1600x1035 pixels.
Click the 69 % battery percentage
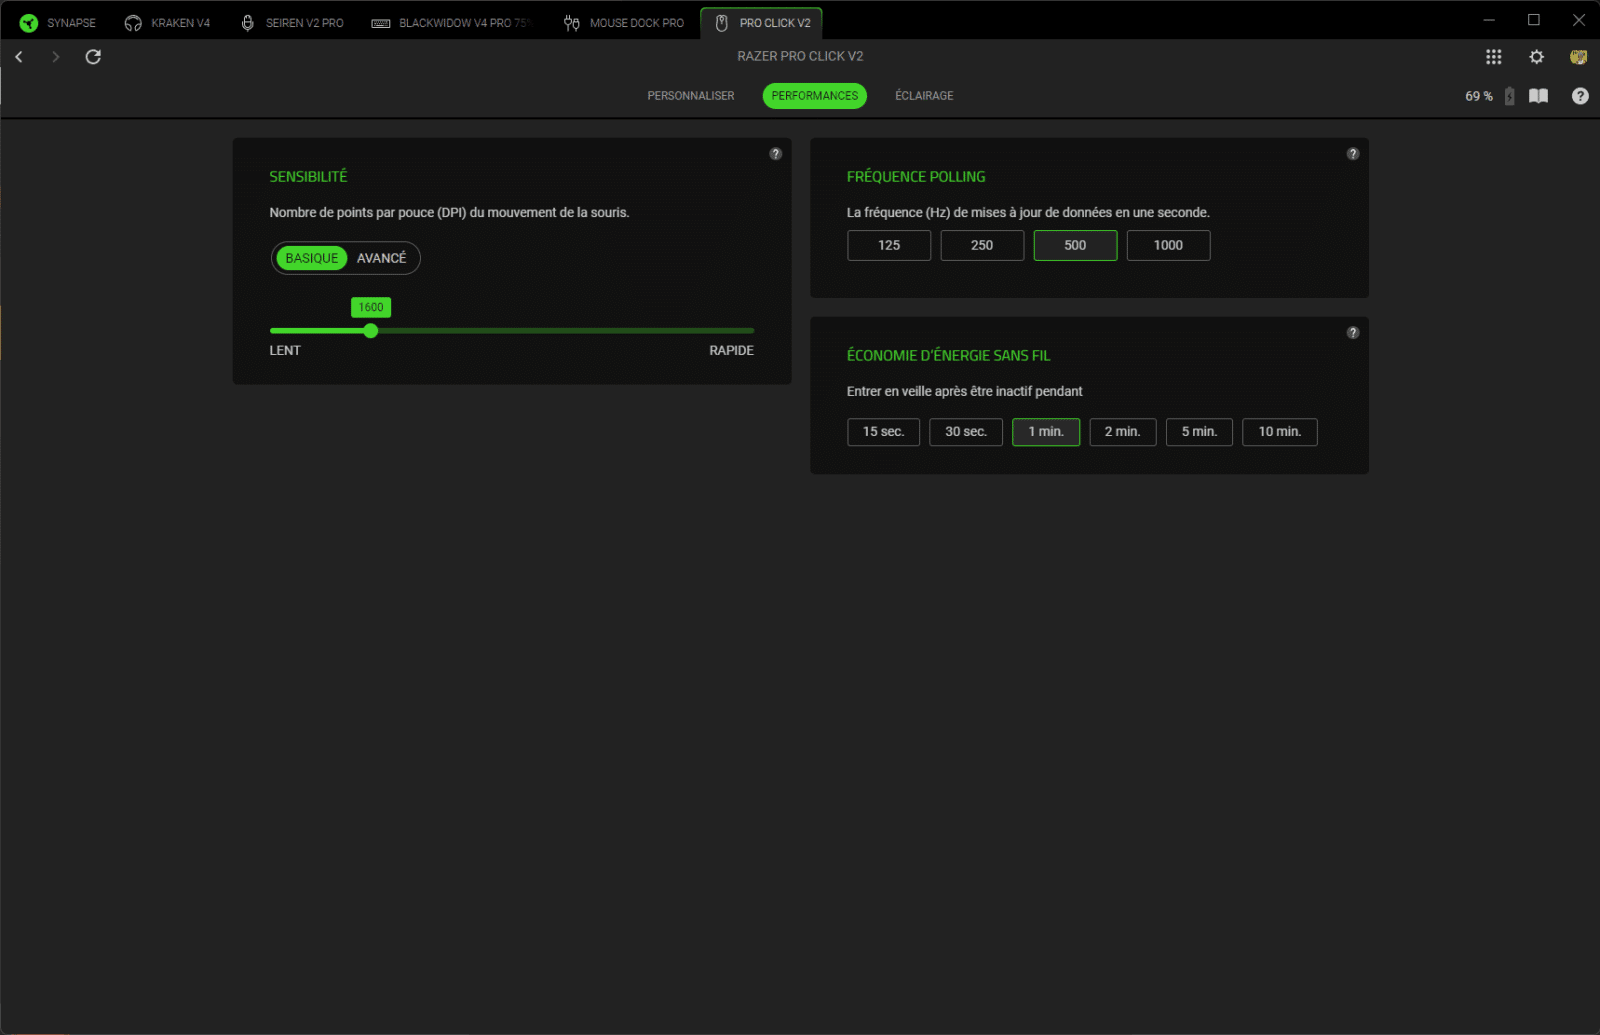(1479, 96)
